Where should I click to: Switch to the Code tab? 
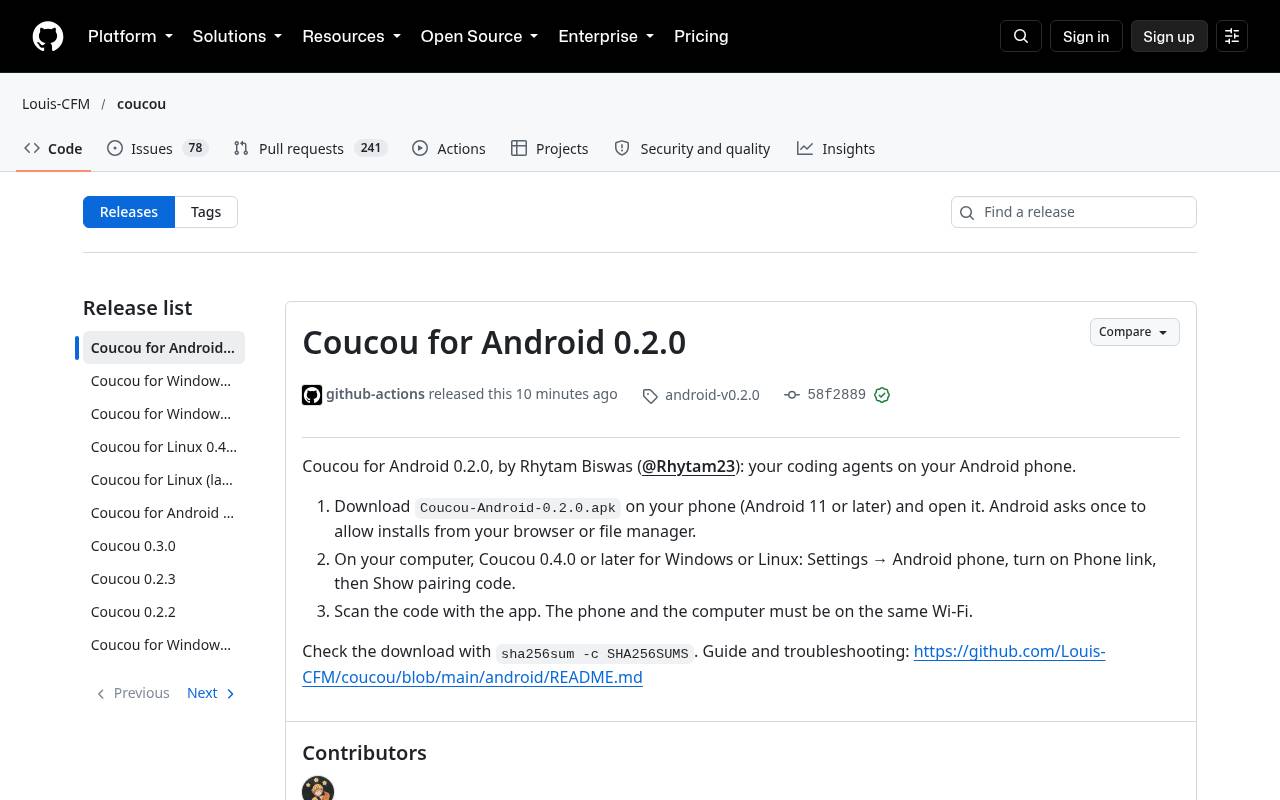53,148
